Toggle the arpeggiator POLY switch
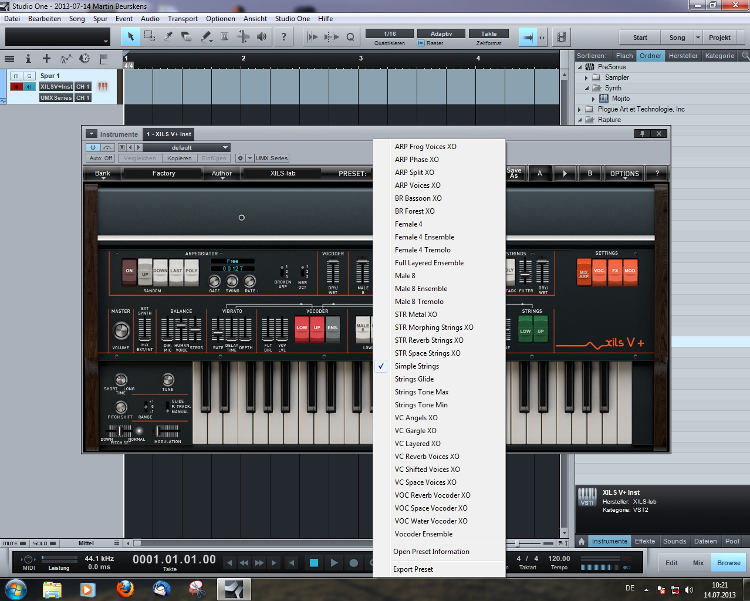Screen dimensions: 750x601 (x=191, y=272)
